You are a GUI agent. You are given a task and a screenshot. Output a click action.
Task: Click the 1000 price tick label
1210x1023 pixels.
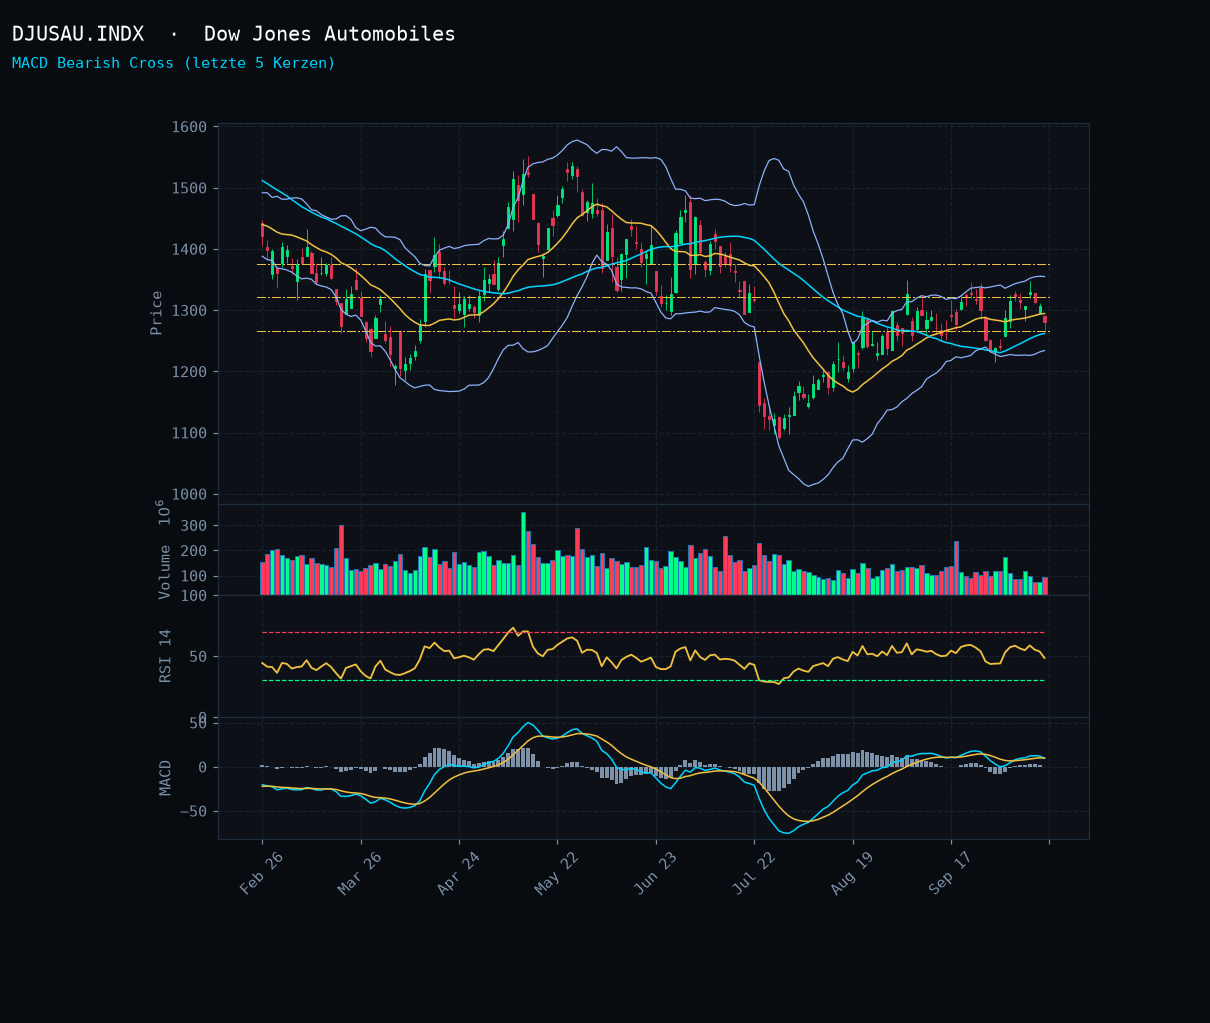[x=189, y=494]
